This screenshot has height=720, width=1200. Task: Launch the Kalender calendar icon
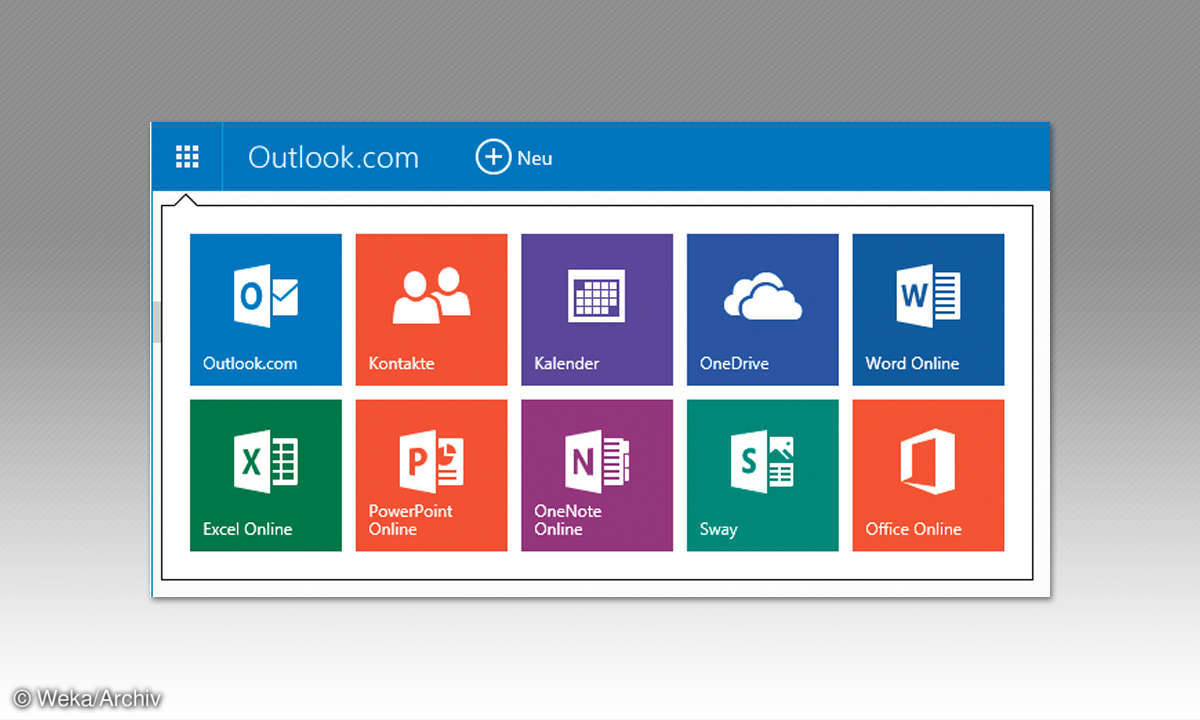(x=596, y=297)
